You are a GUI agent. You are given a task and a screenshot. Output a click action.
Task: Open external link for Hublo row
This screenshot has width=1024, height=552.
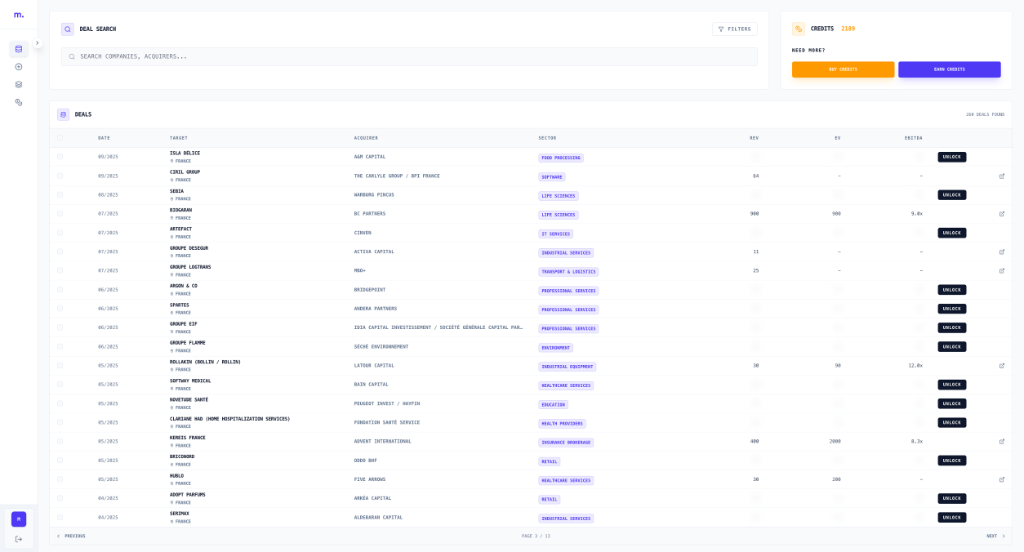coord(1002,479)
